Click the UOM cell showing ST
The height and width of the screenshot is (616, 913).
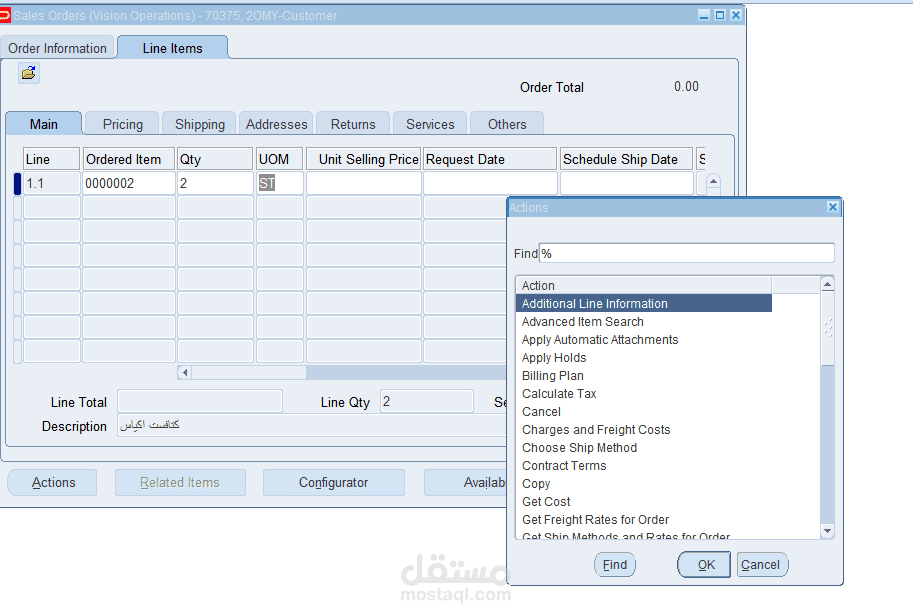(279, 183)
